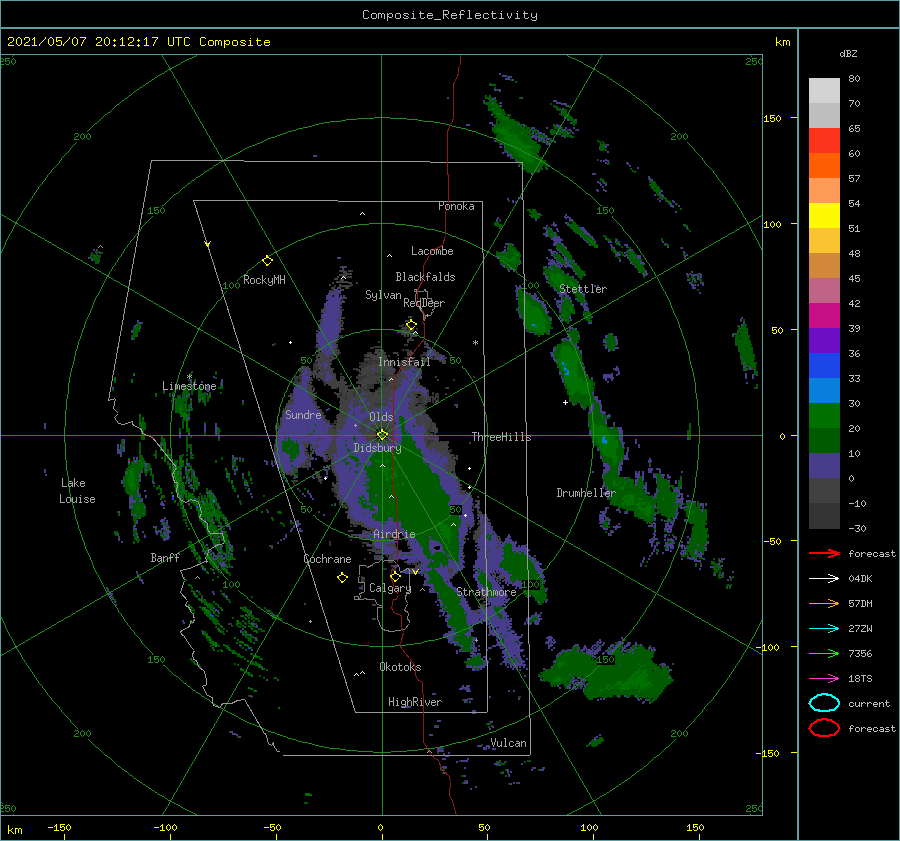The image size is (900, 841).
Task: Click the yellow diamond above Calgary label
Action: coord(395,576)
